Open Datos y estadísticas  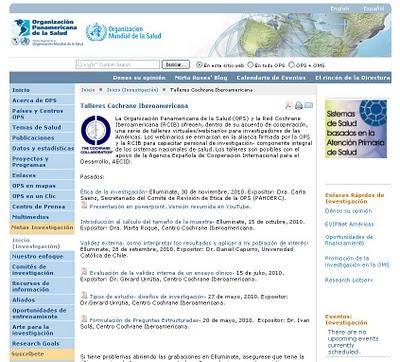coord(42,148)
